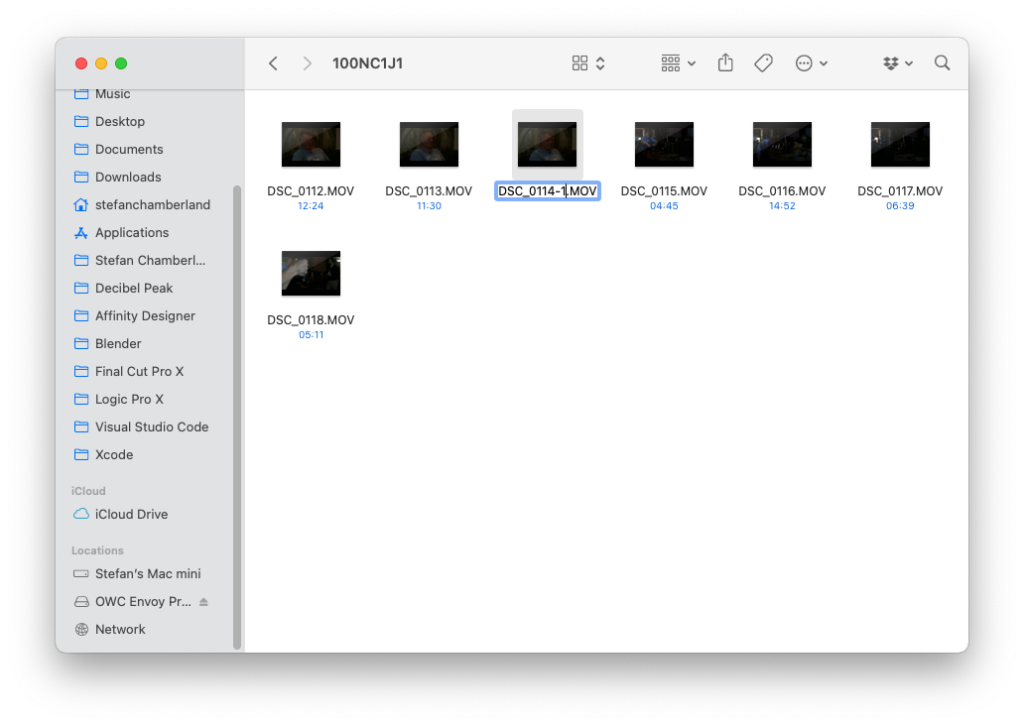The height and width of the screenshot is (726, 1024).
Task: Select the DSC_0116.MOV video thumbnail
Action: coord(782,144)
